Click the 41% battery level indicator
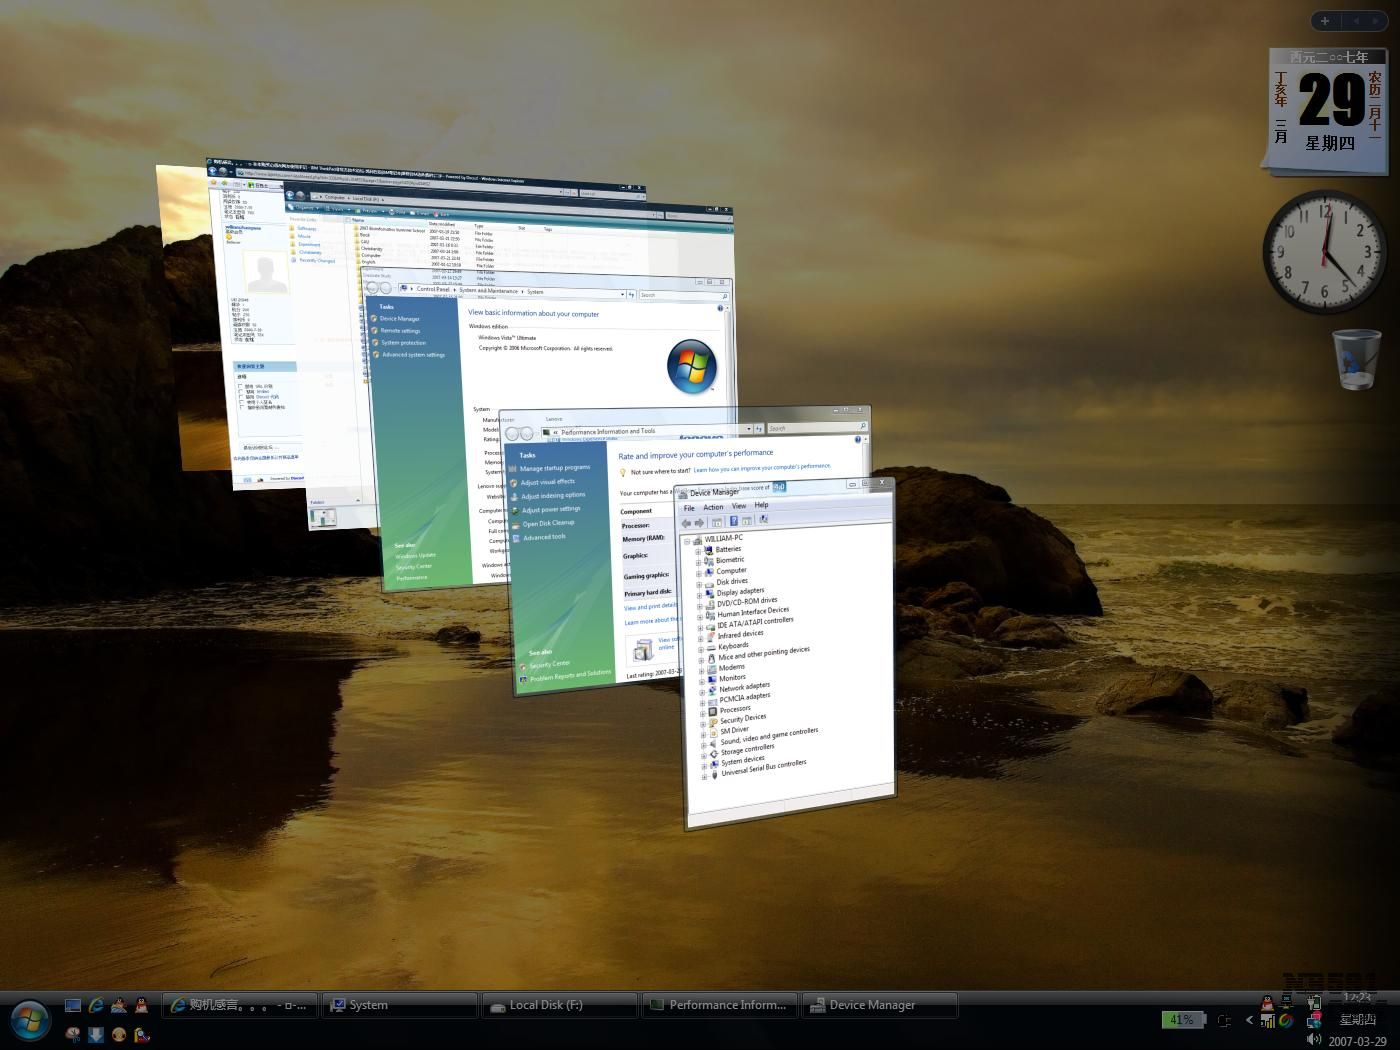The width and height of the screenshot is (1400, 1050). click(x=1181, y=1020)
